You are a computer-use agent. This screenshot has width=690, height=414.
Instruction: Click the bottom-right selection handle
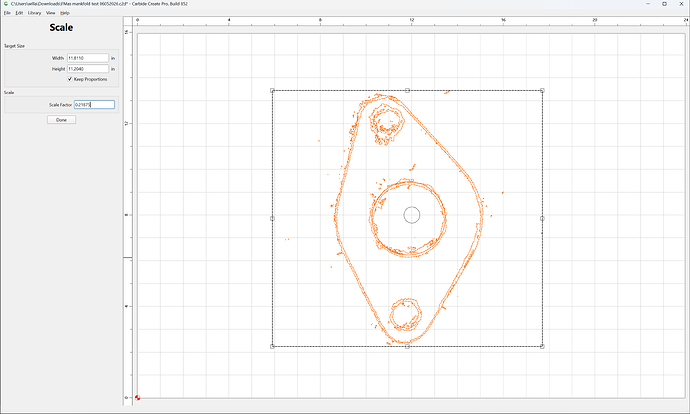point(542,346)
